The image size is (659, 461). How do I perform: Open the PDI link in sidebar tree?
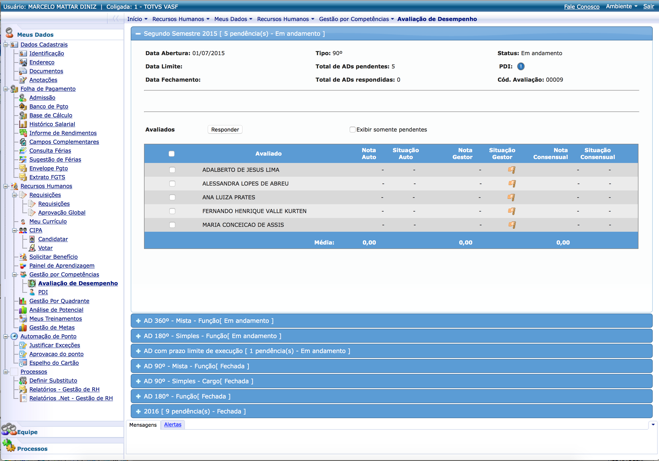pos(43,292)
